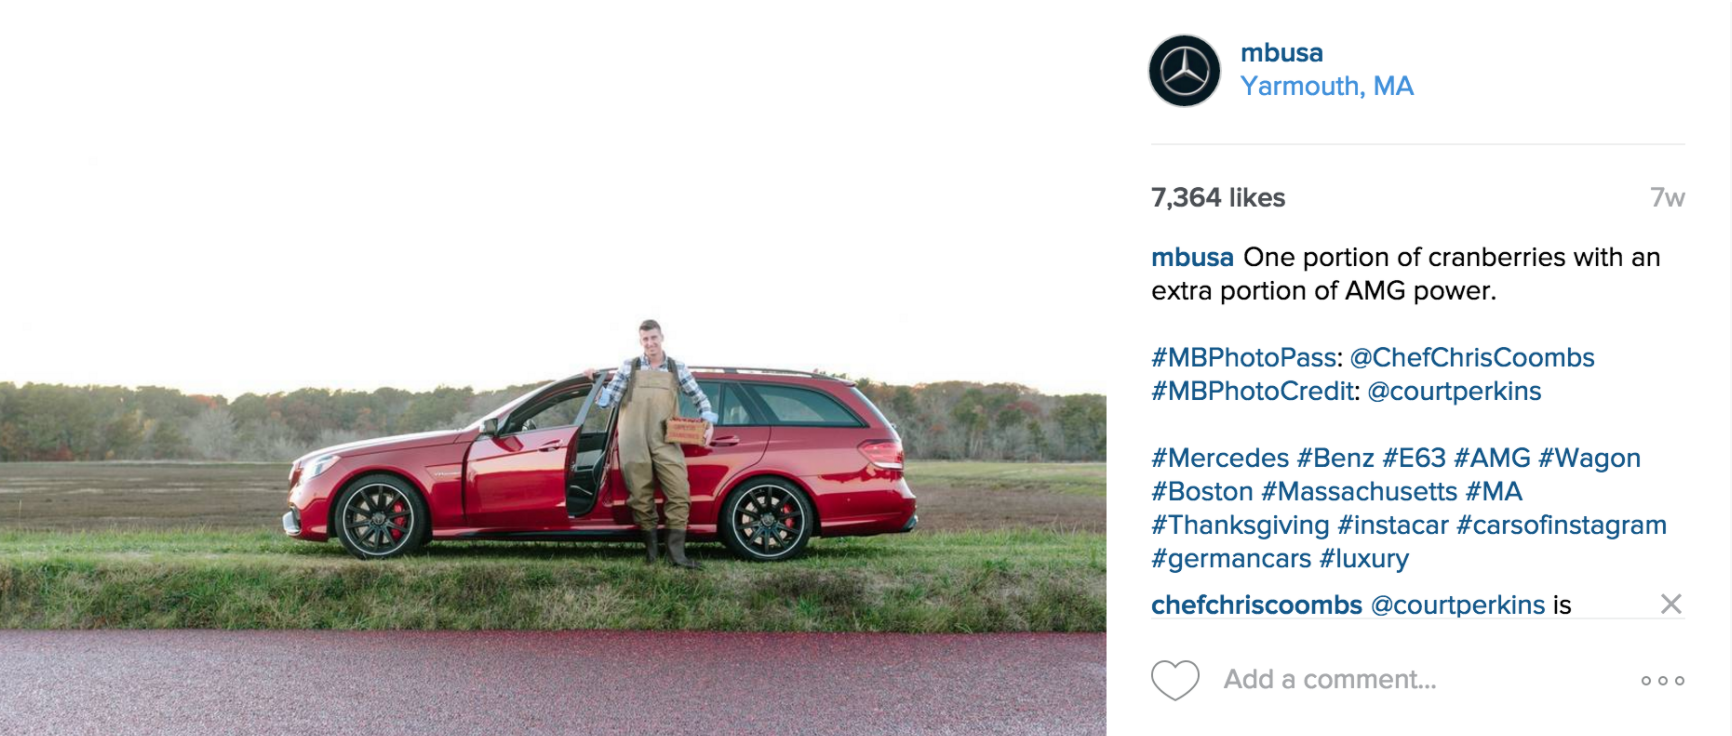Image resolution: width=1732 pixels, height=736 pixels.
Task: Visit the @ChefChrisCoombs mention in caption
Action: [x=1472, y=358]
